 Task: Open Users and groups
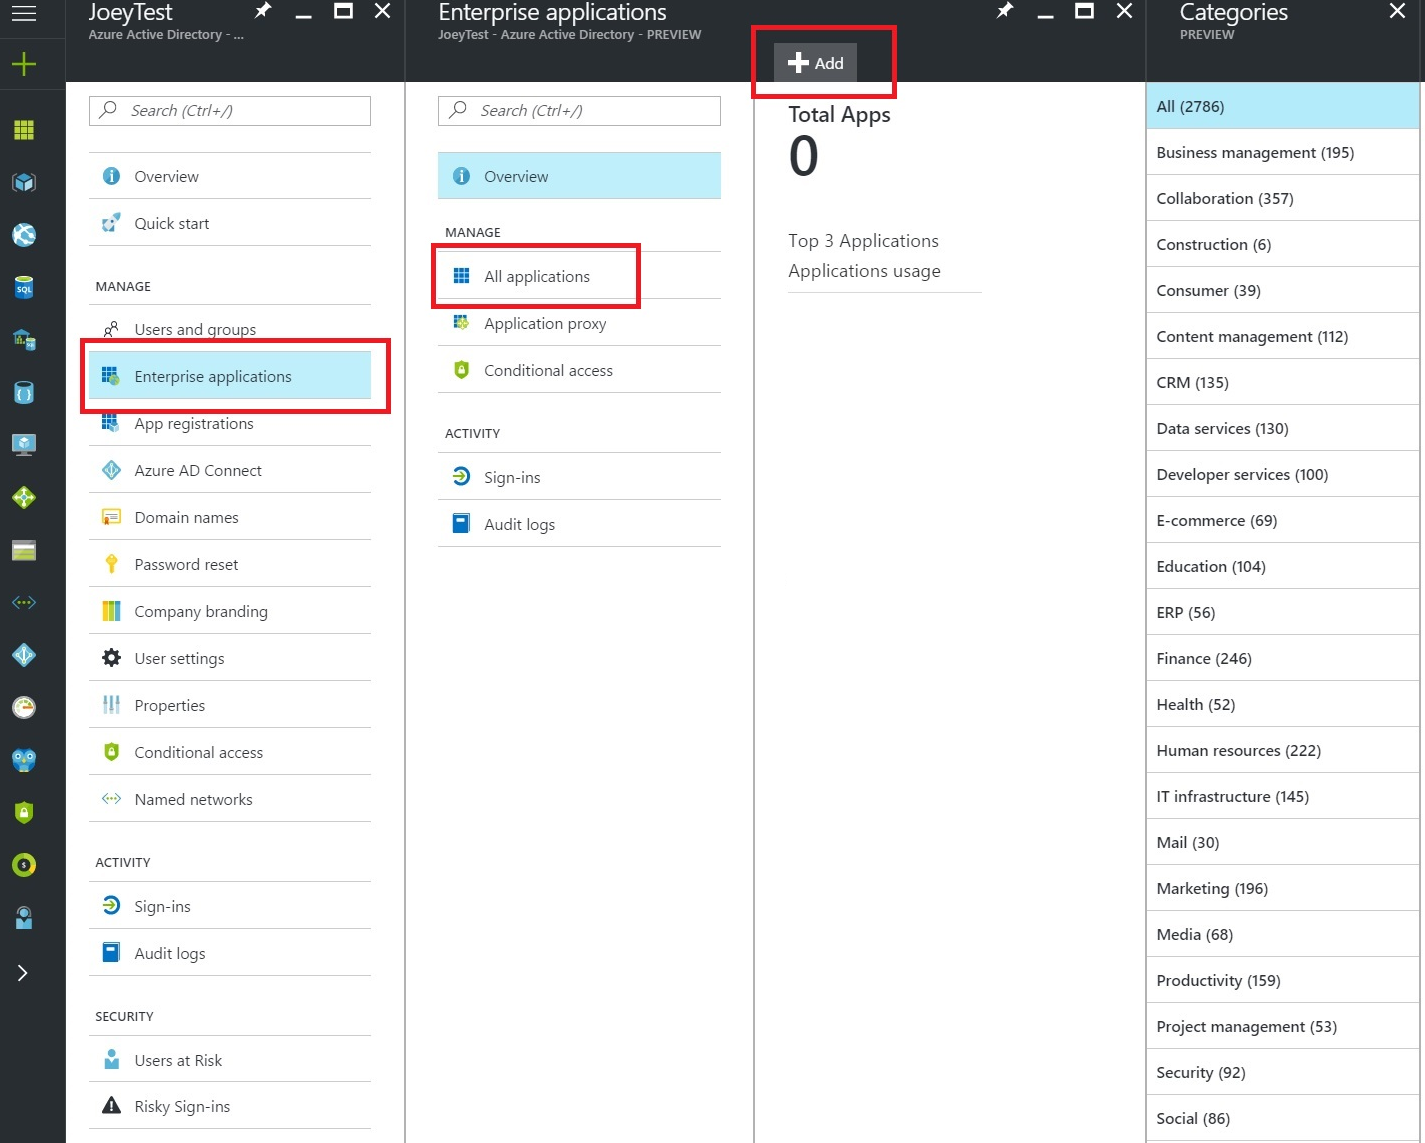pos(230,329)
